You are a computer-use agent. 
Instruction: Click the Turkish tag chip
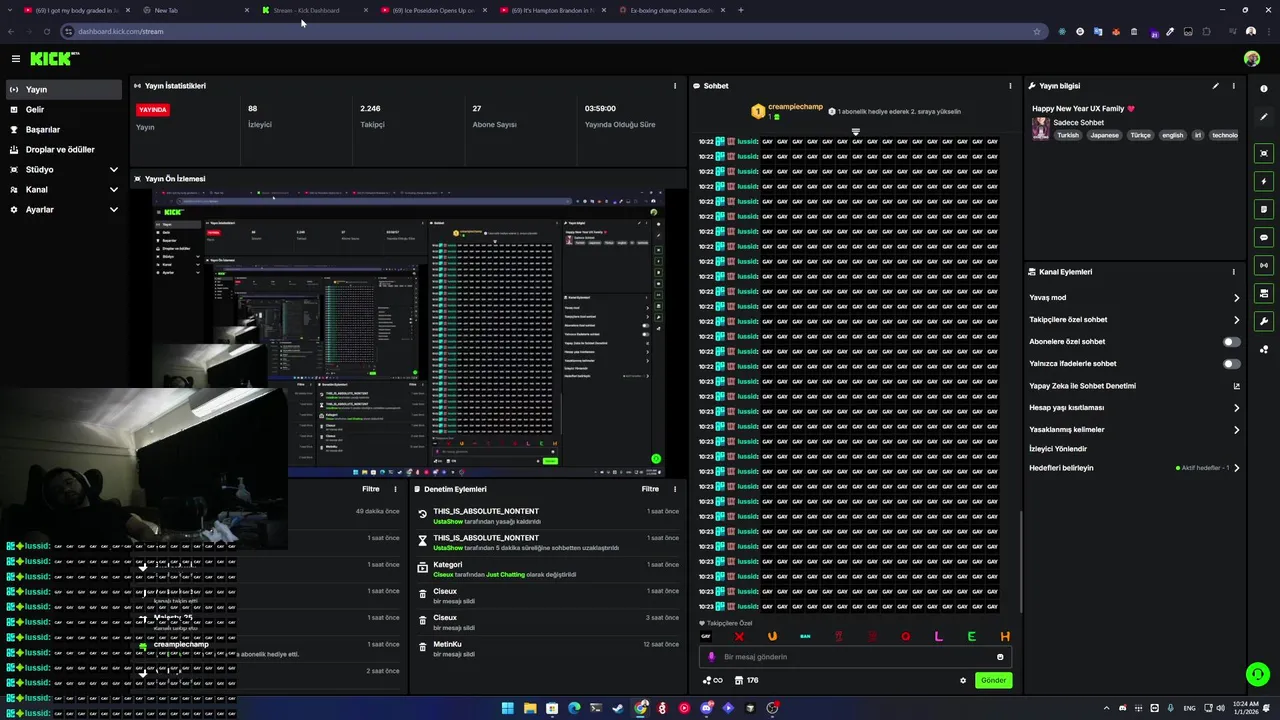coord(1068,135)
